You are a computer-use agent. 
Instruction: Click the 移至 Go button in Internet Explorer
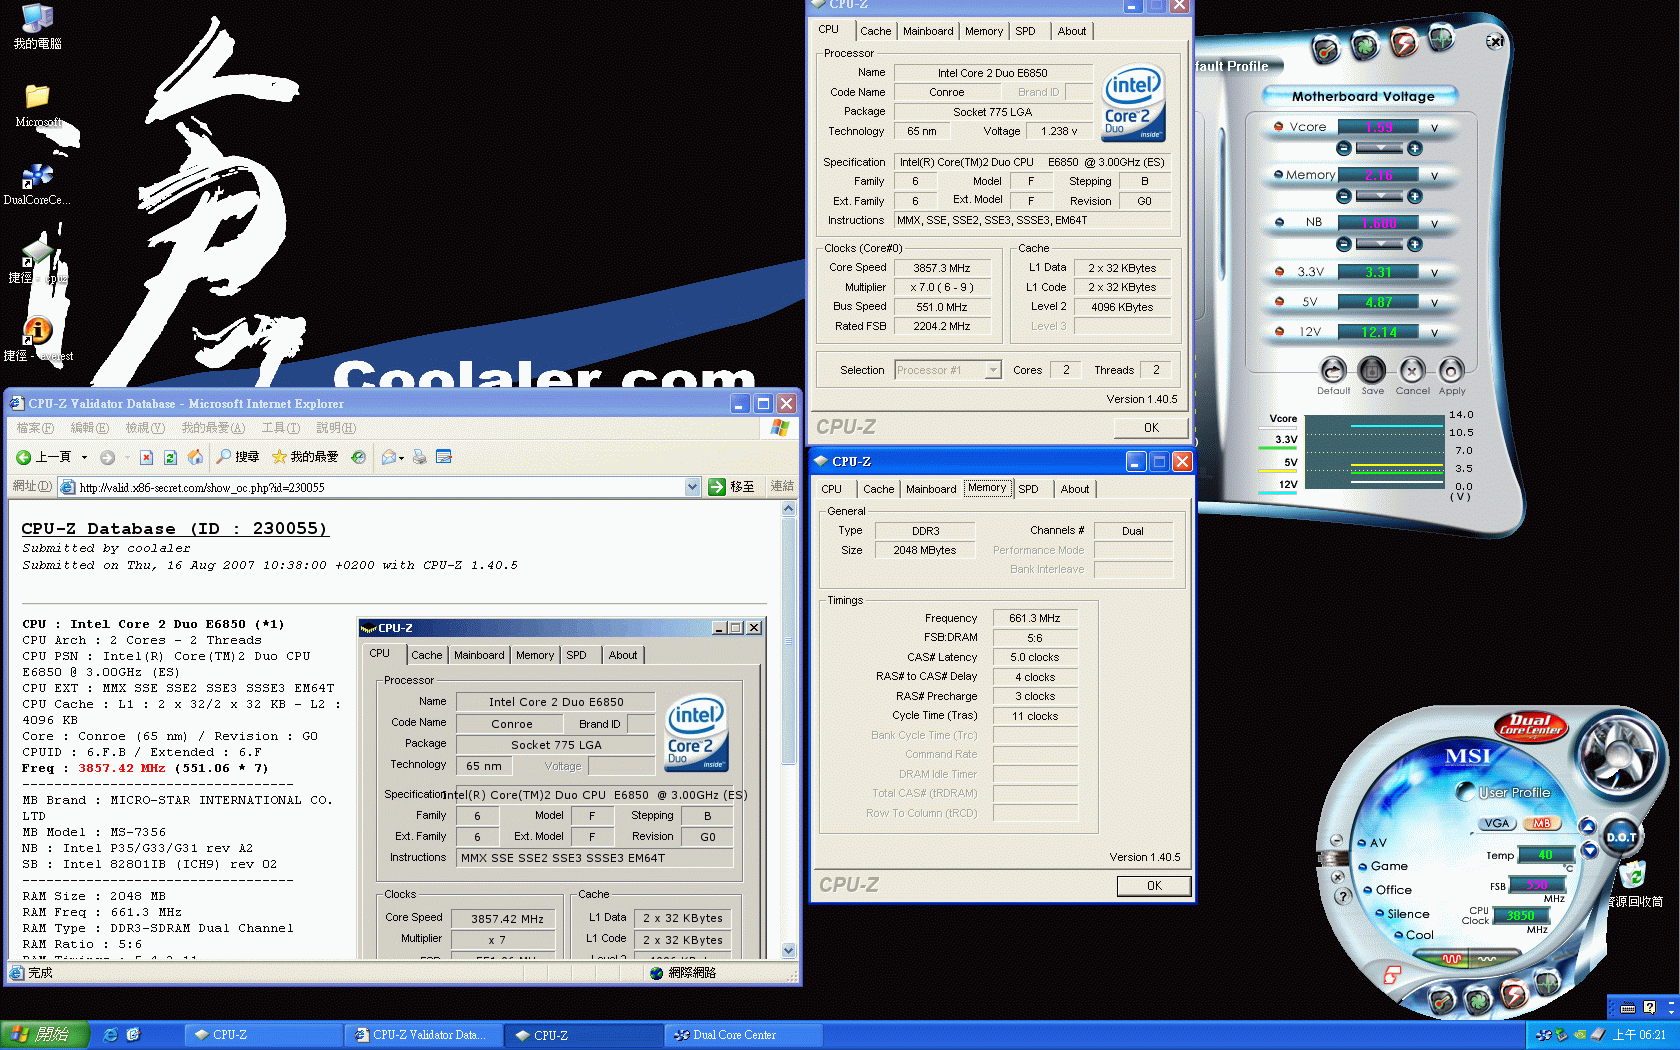[x=732, y=487]
